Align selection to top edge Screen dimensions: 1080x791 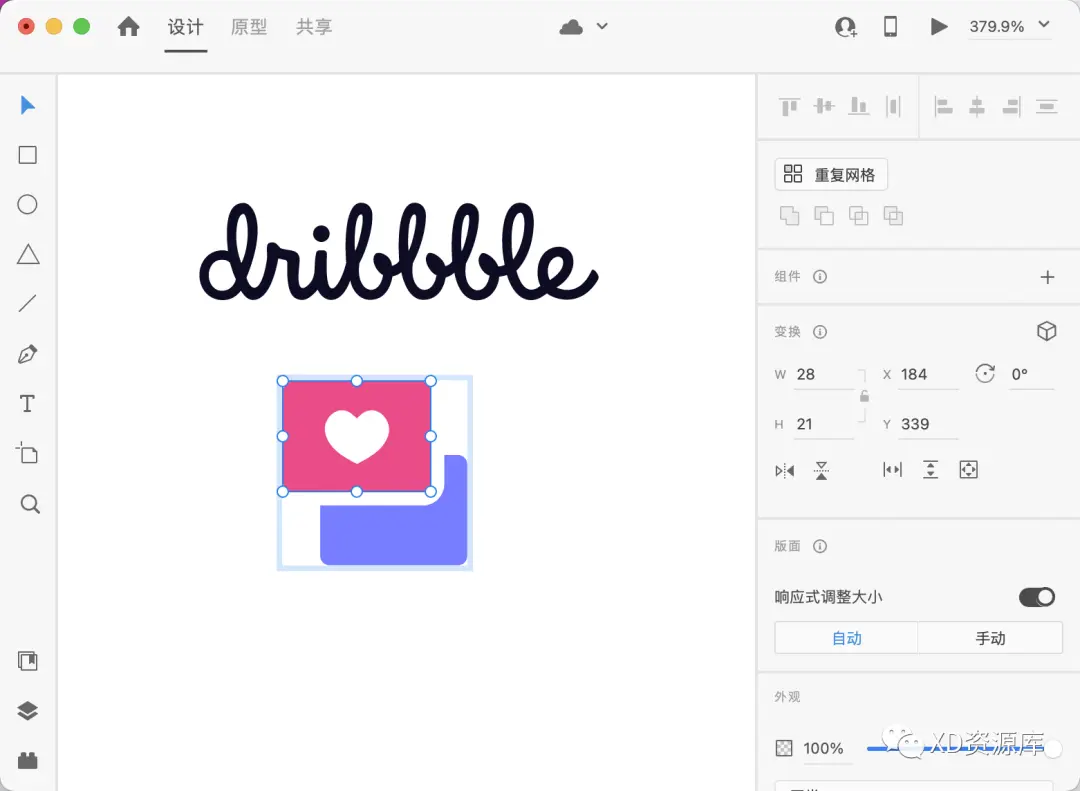coord(789,107)
